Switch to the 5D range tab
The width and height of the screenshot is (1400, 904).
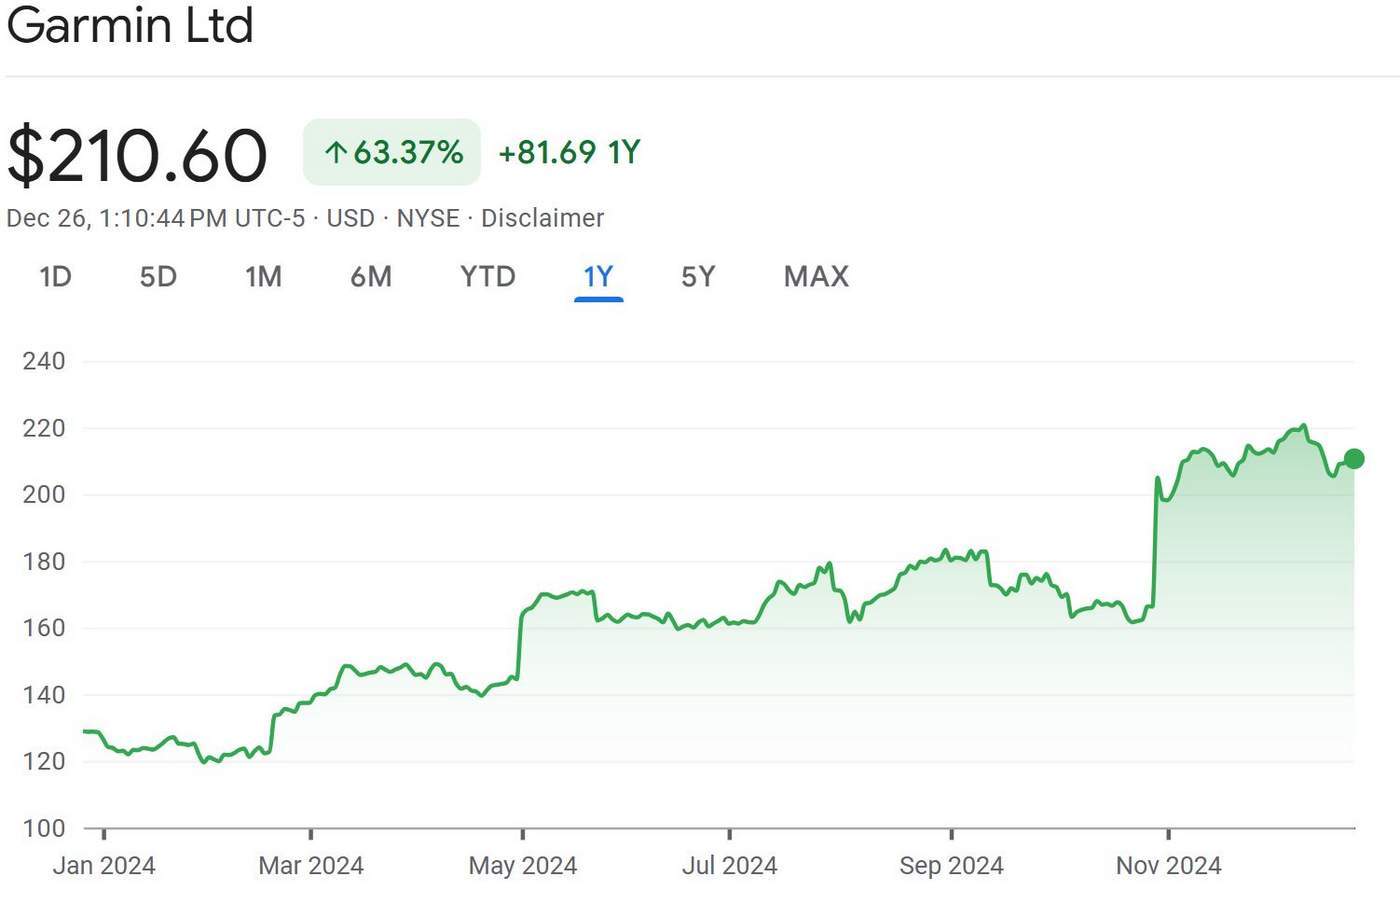(158, 277)
